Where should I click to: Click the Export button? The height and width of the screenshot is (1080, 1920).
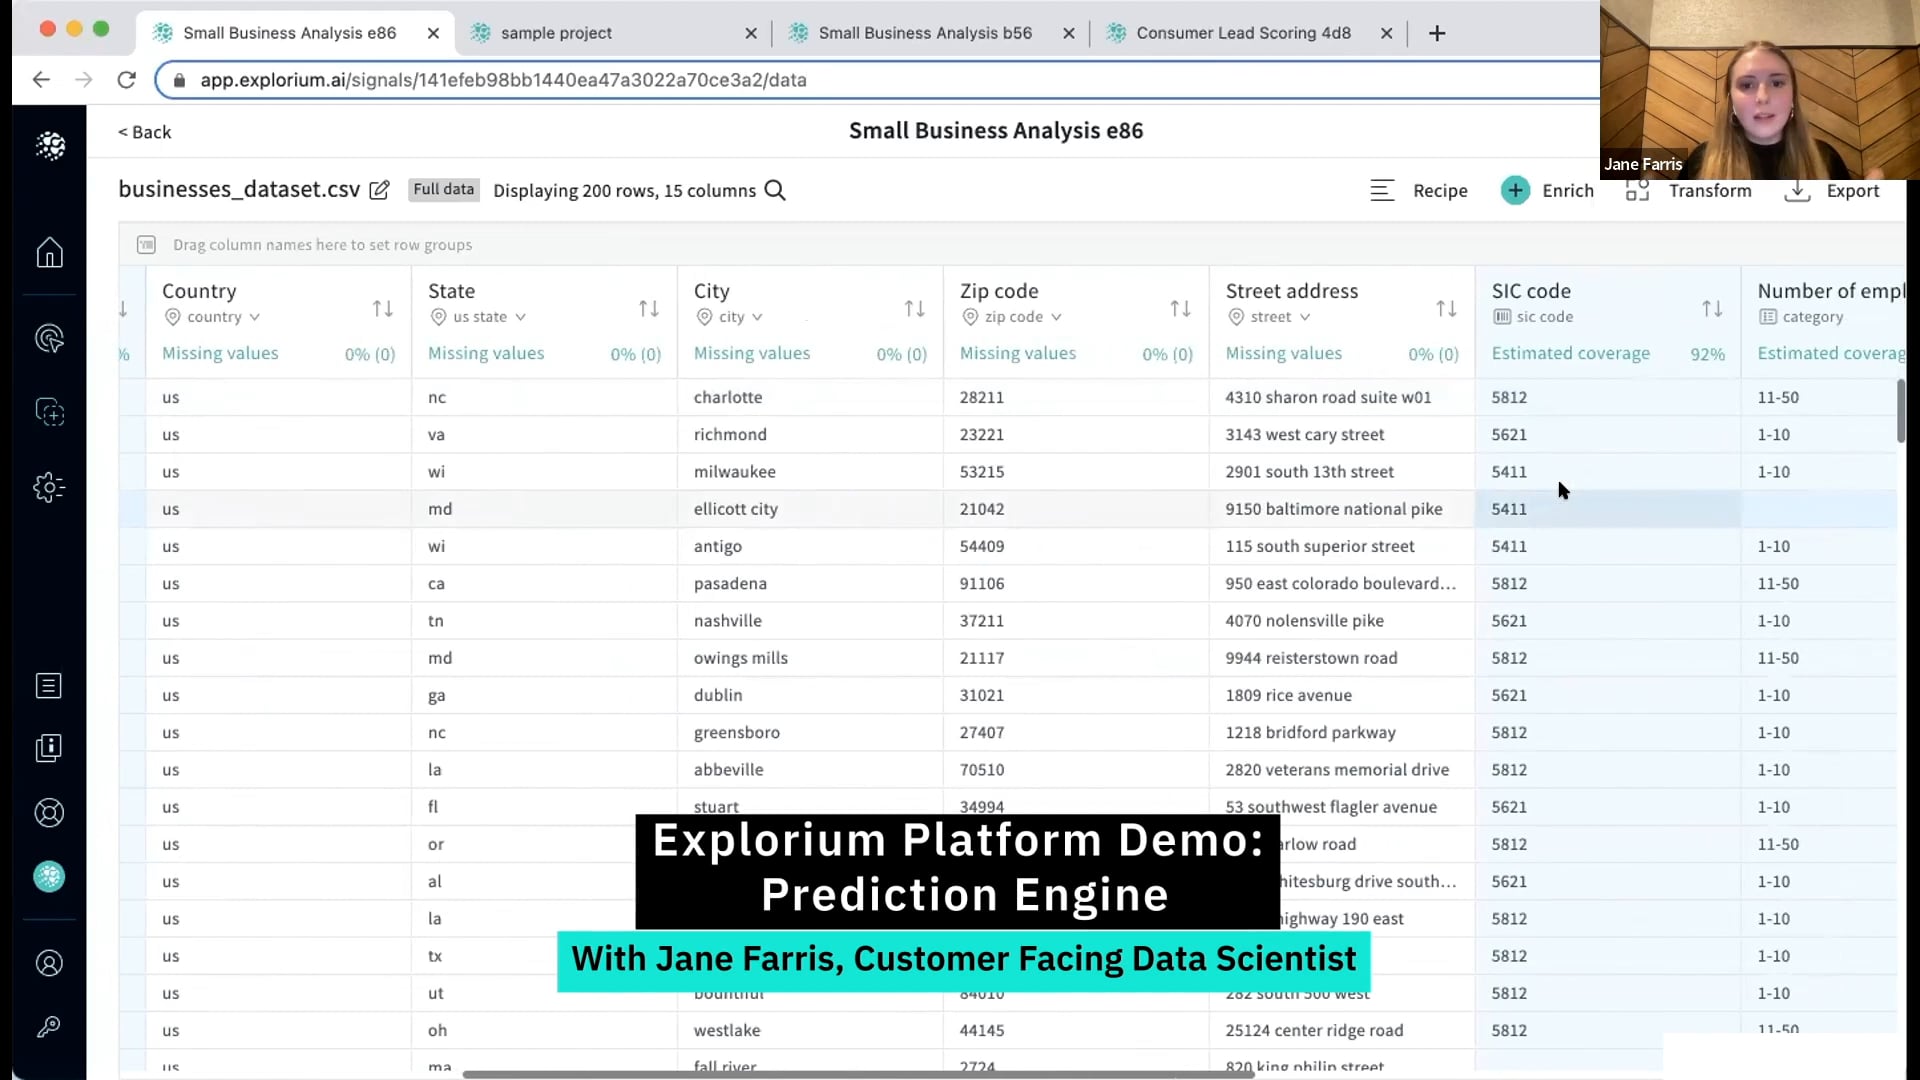pos(1832,190)
